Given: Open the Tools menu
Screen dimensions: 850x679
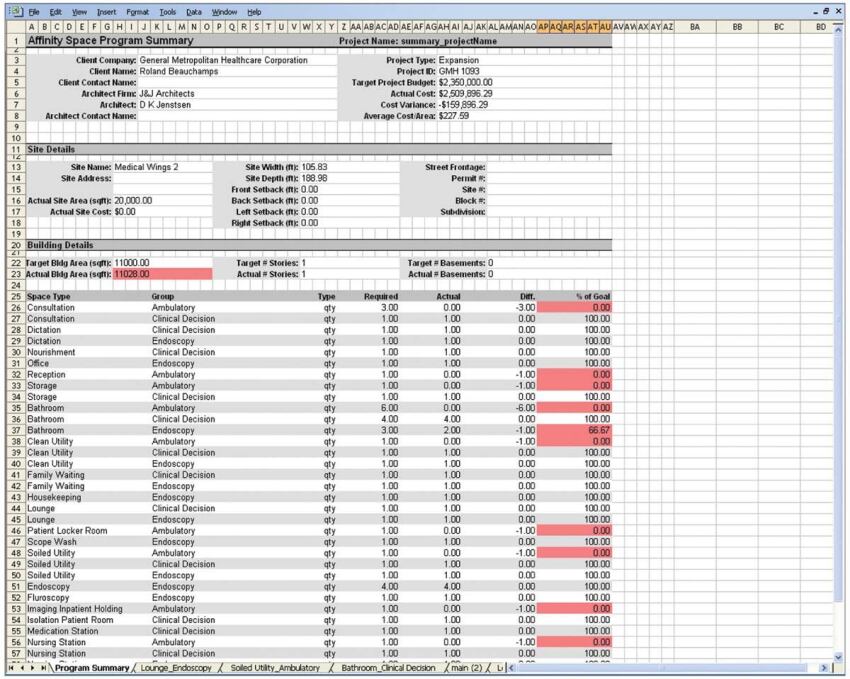Looking at the screenshot, I should click(168, 12).
